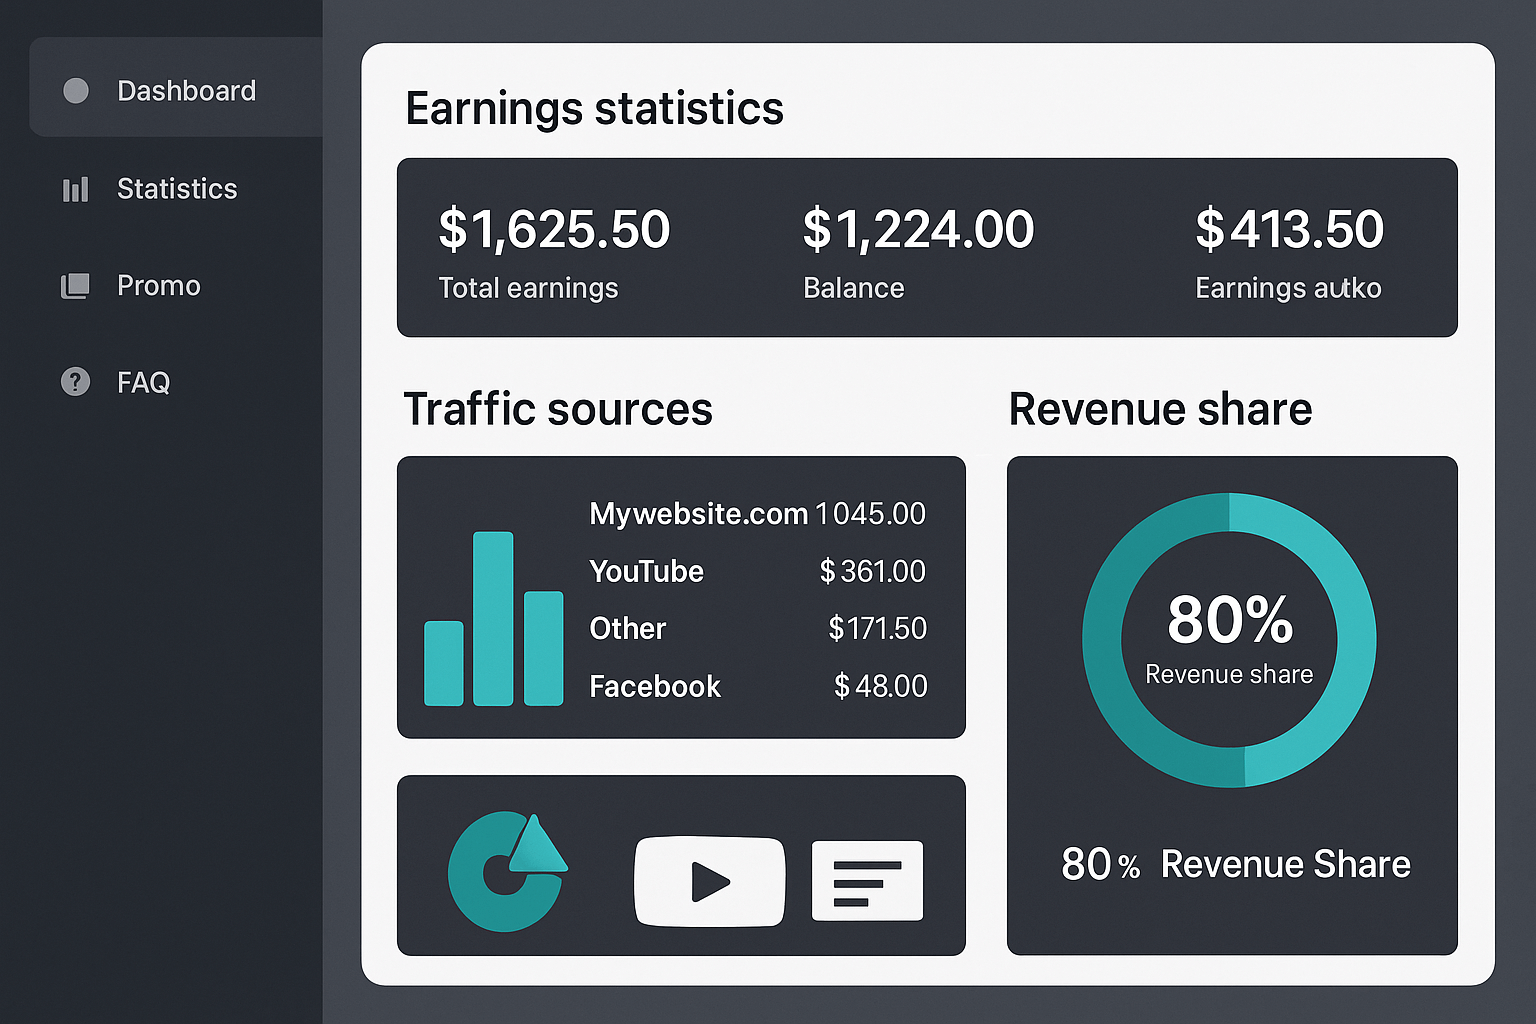Screen dimensions: 1536x1024
Task: Select the Facebook traffic source row
Action: pyautogui.click(x=757, y=686)
